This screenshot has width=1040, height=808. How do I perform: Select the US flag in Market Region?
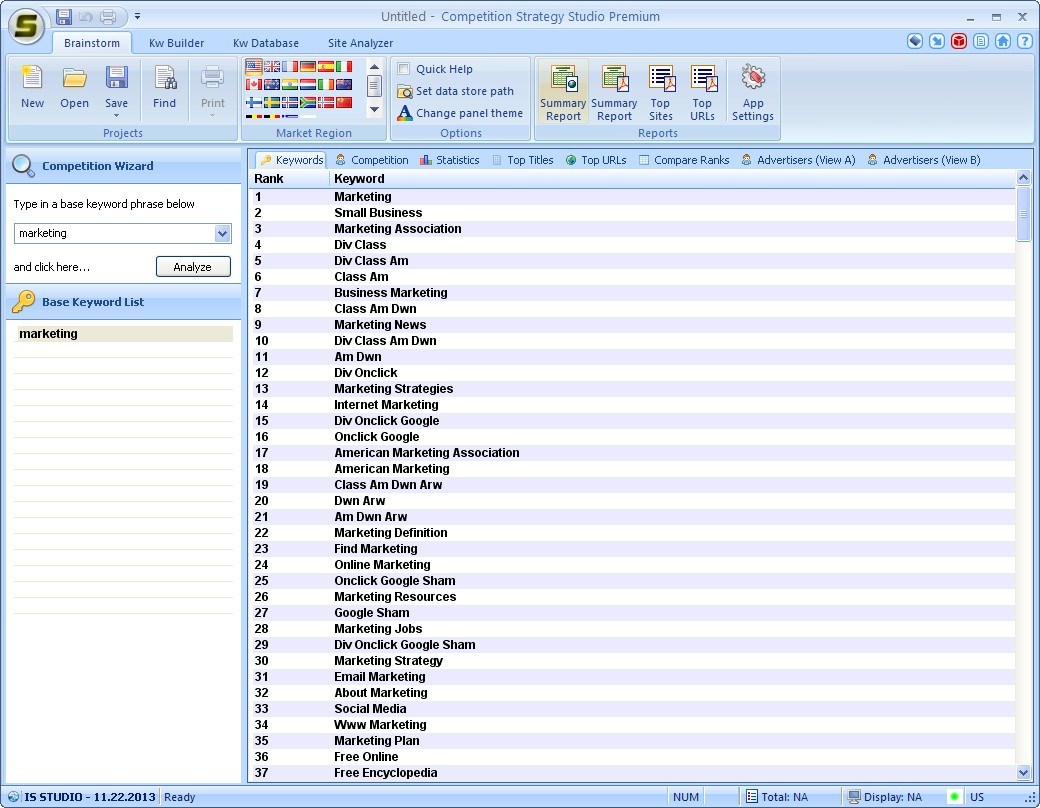tap(253, 66)
